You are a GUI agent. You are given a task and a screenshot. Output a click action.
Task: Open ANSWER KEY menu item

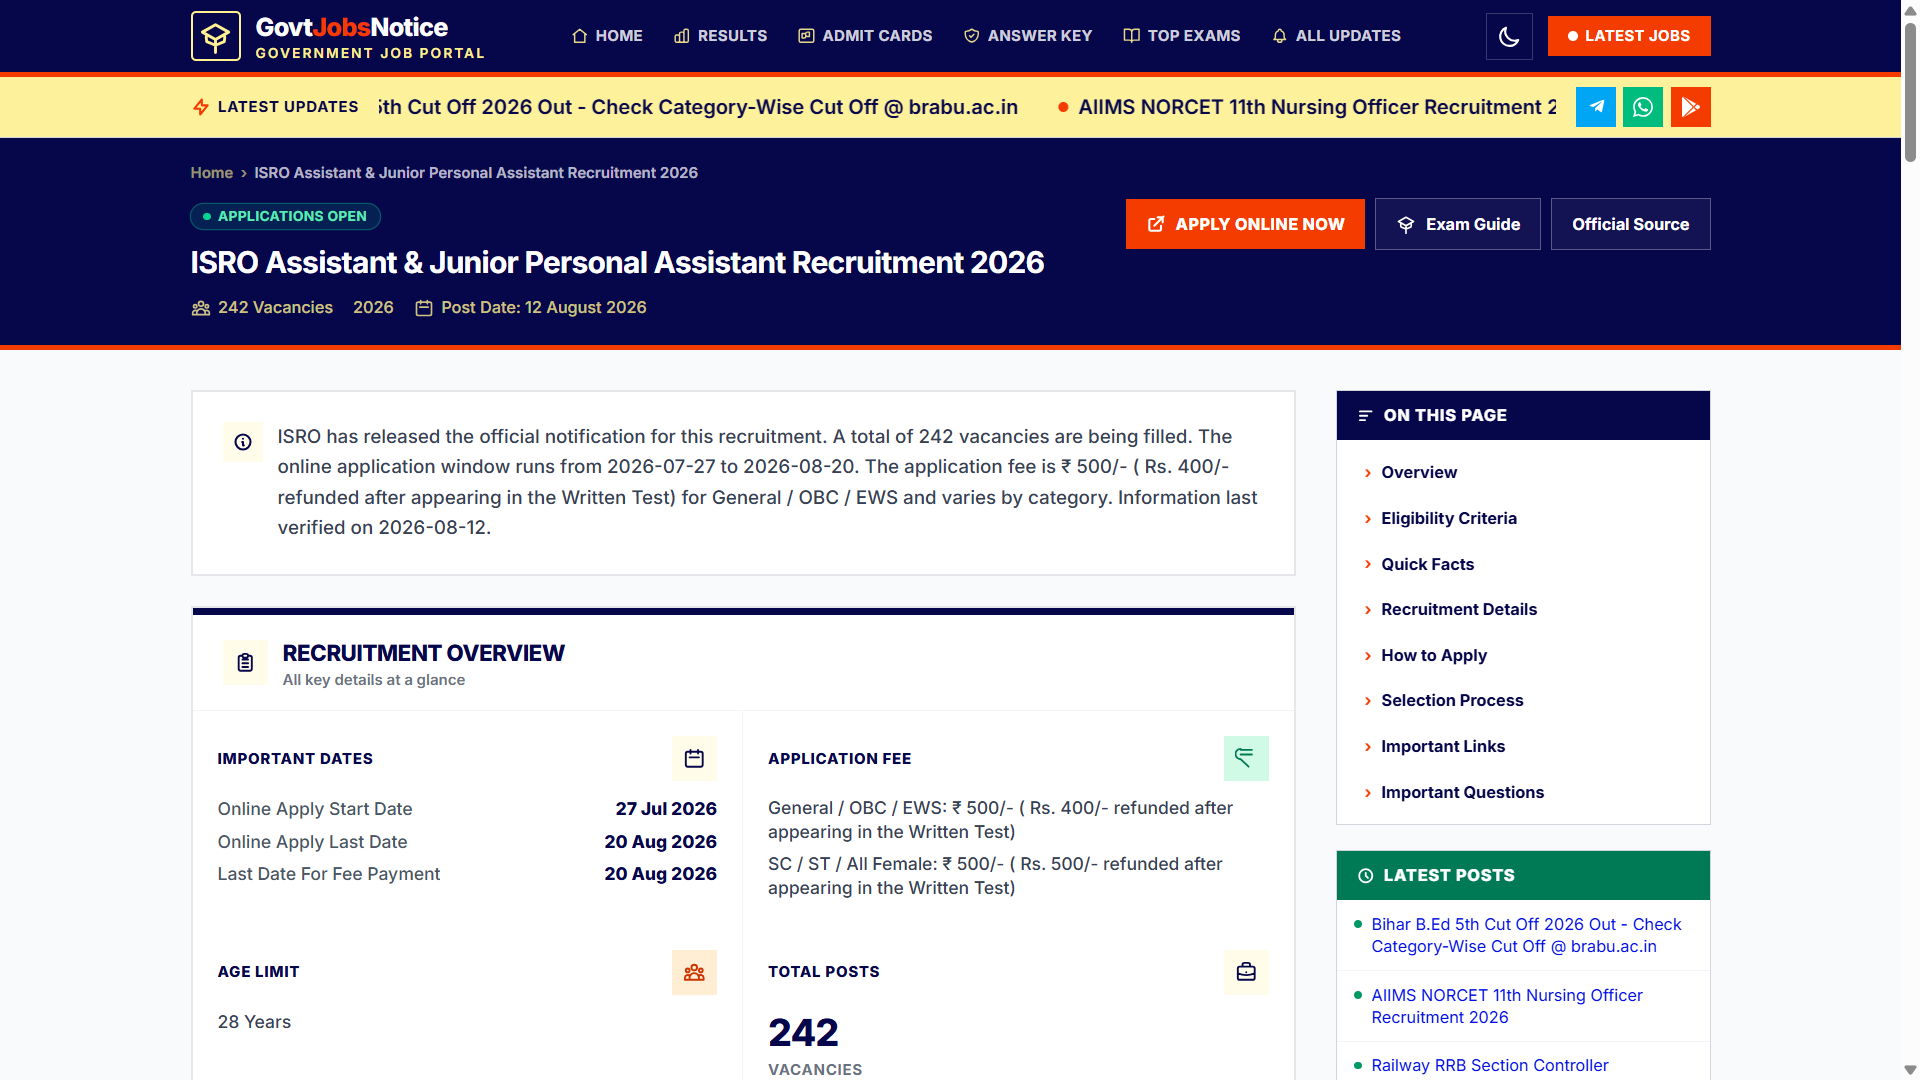1028,36
